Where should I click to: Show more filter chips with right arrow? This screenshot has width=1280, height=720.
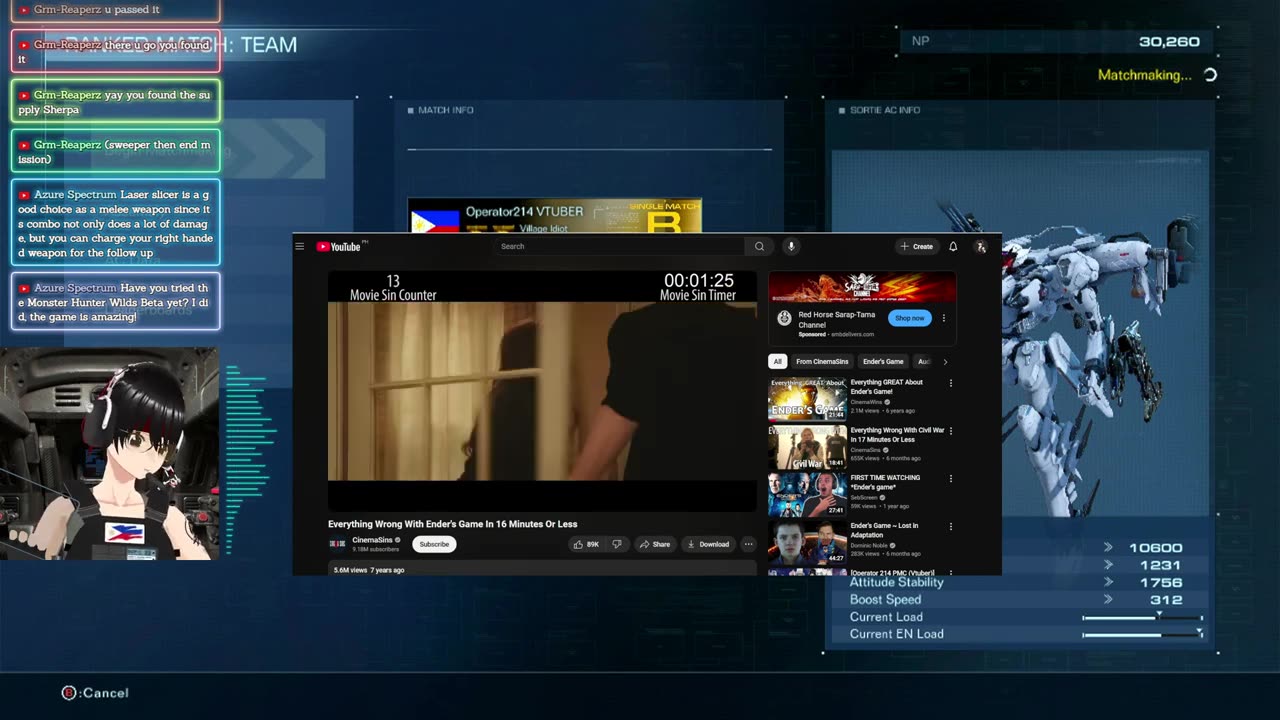point(945,361)
